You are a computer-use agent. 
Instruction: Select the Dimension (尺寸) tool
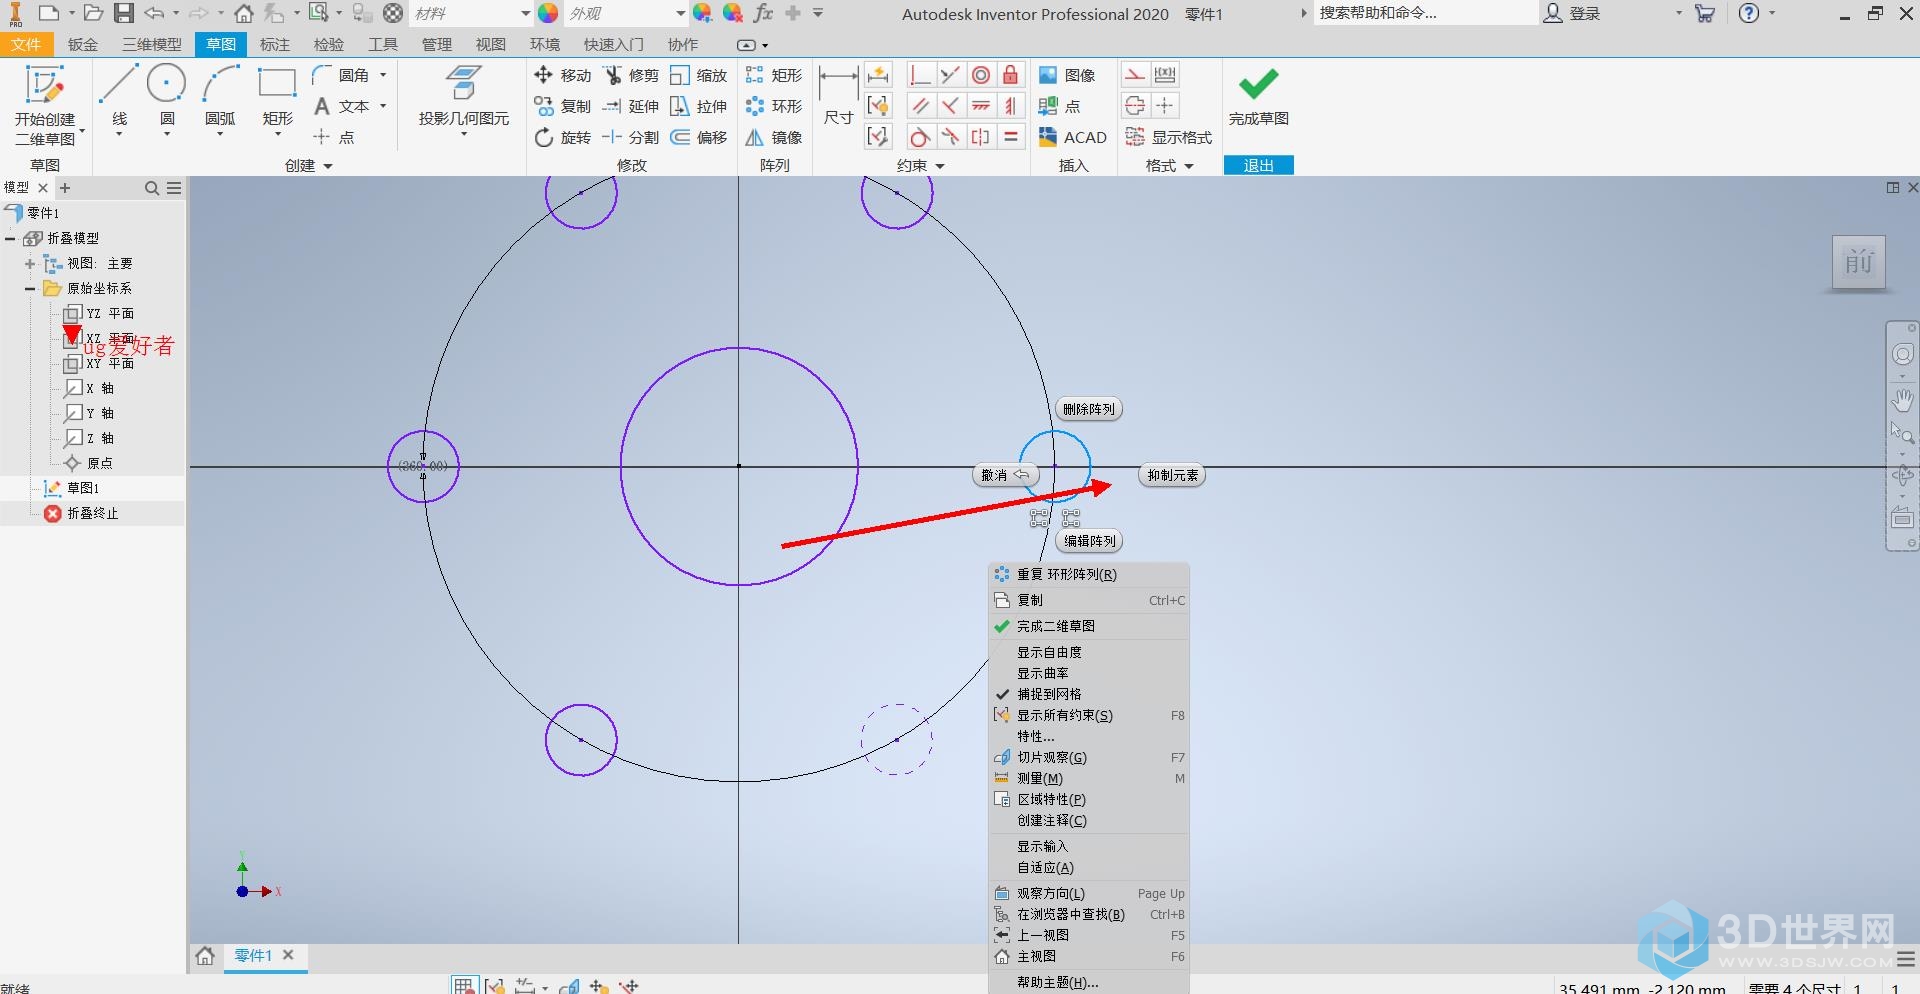pyautogui.click(x=838, y=95)
